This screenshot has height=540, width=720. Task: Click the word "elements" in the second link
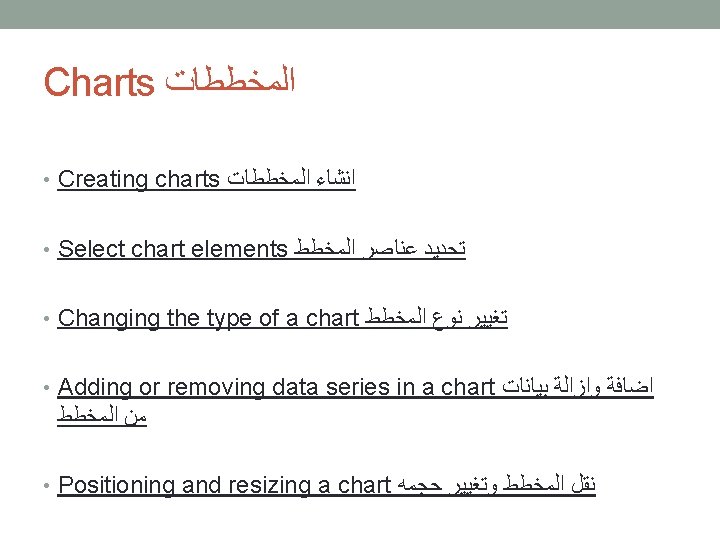[x=239, y=249]
